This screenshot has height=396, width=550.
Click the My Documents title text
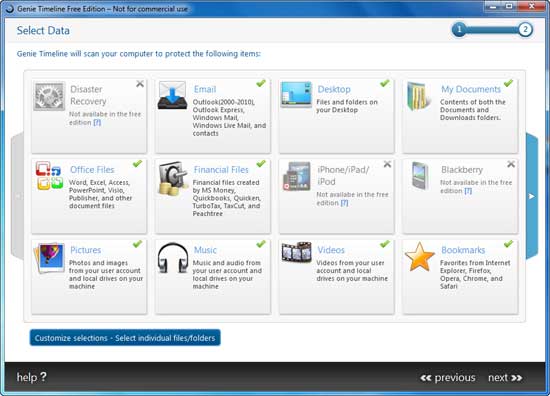tap(471, 89)
